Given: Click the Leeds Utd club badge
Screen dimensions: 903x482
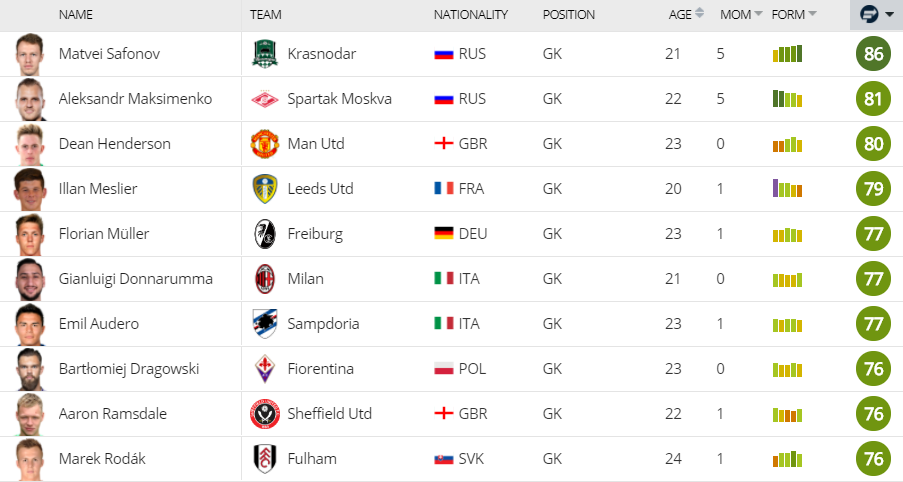Looking at the screenshot, I should click(262, 189).
